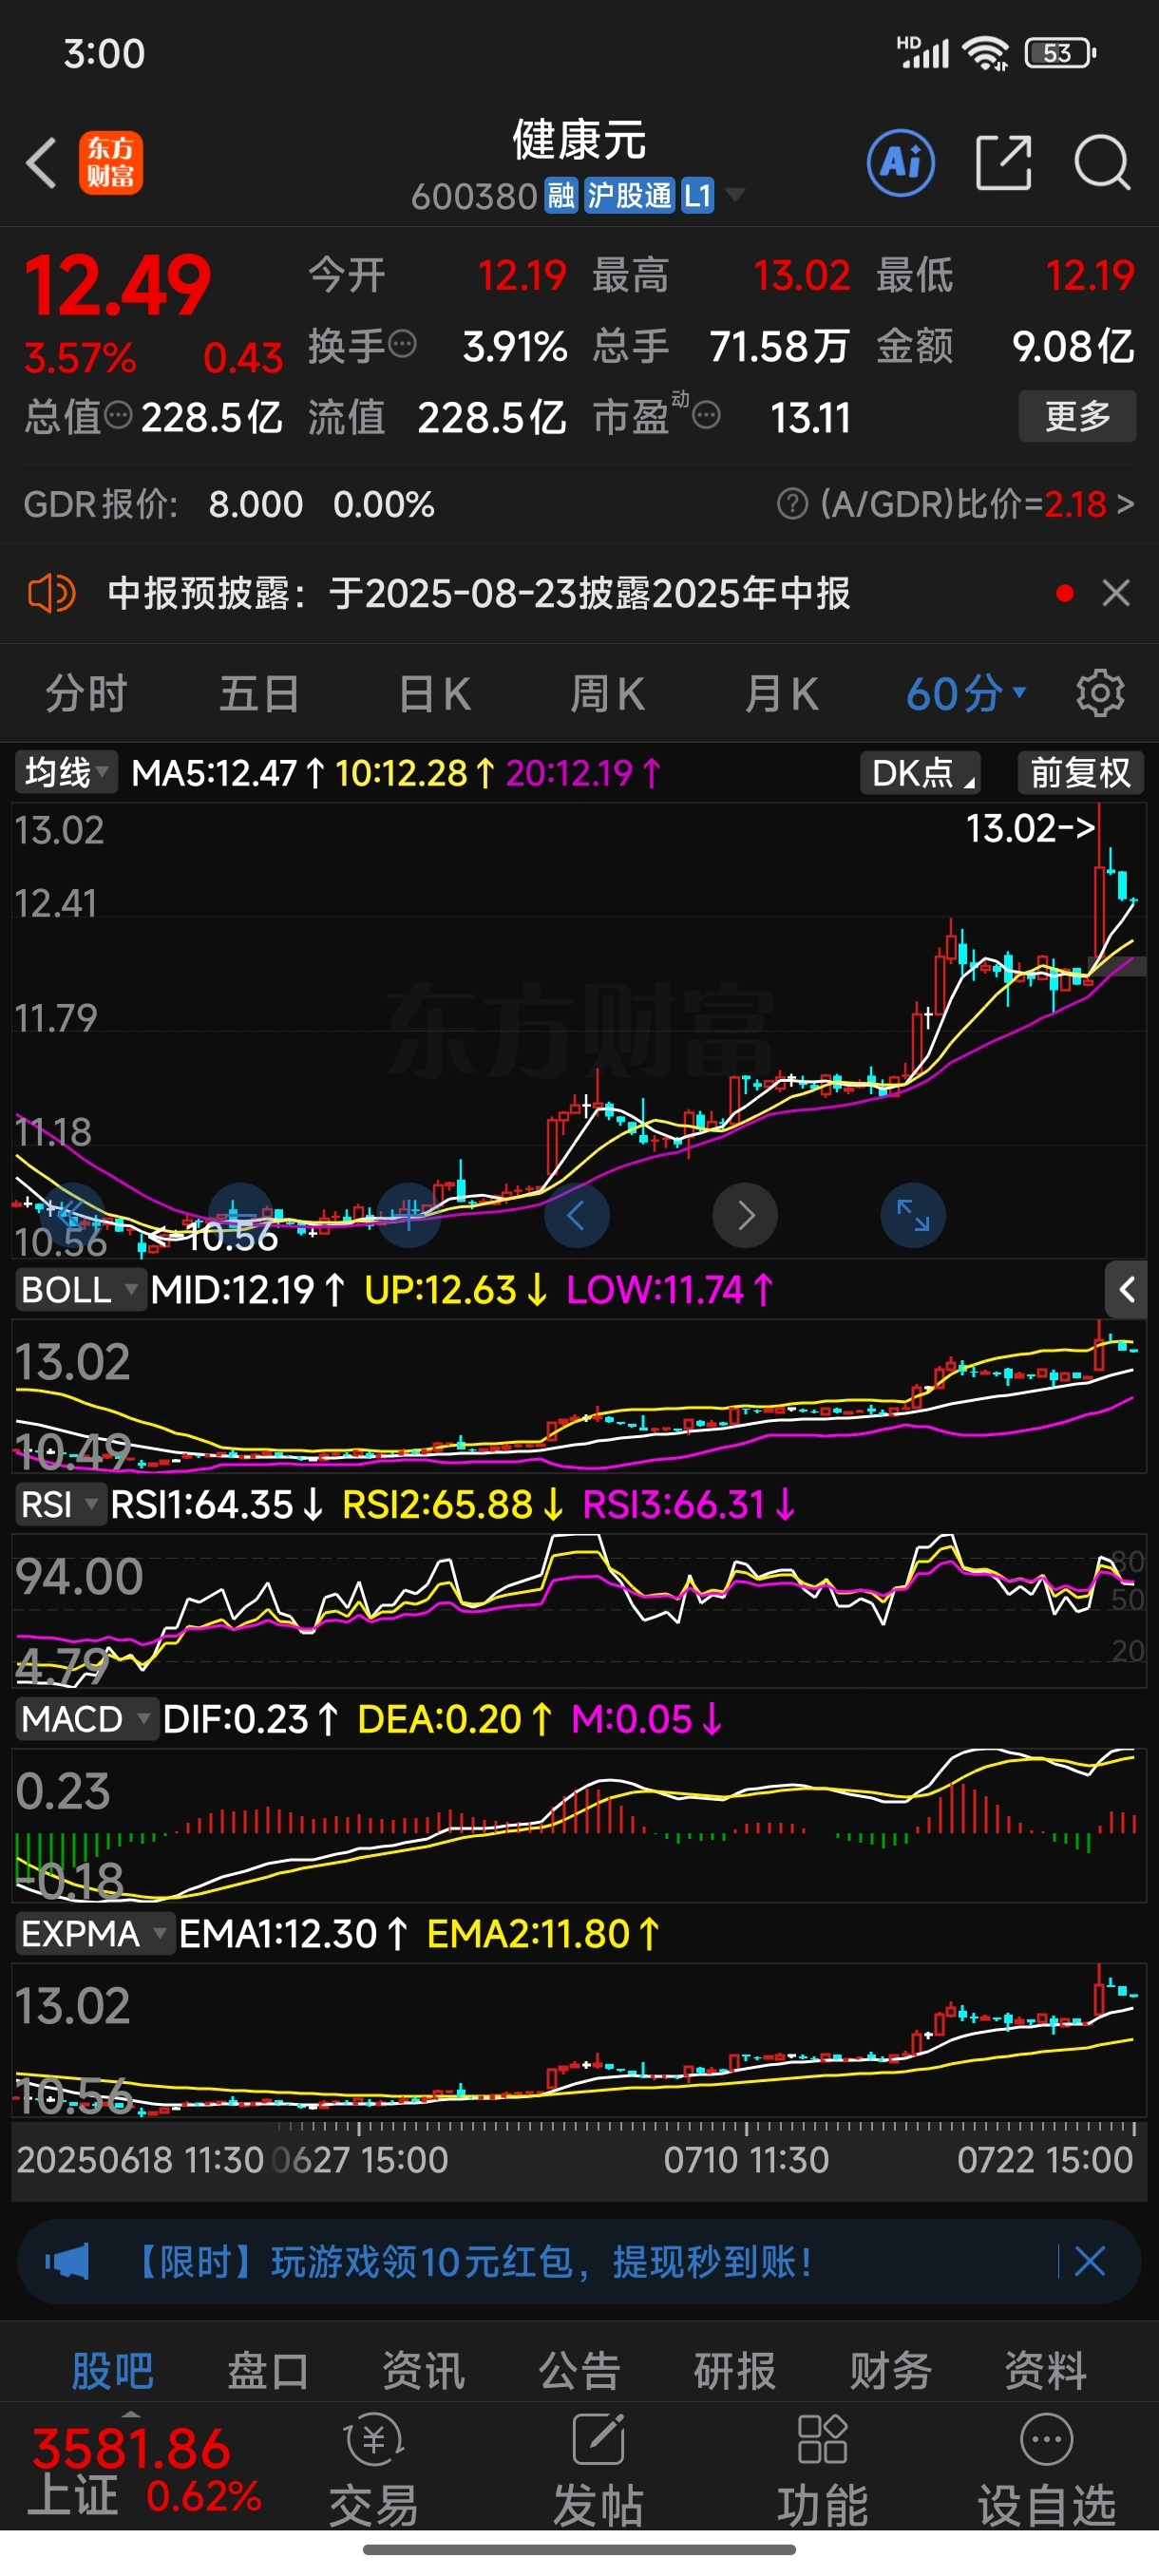This screenshot has height=2576, width=1159.
Task: Open the 资讯 tab
Action: click(x=424, y=2370)
